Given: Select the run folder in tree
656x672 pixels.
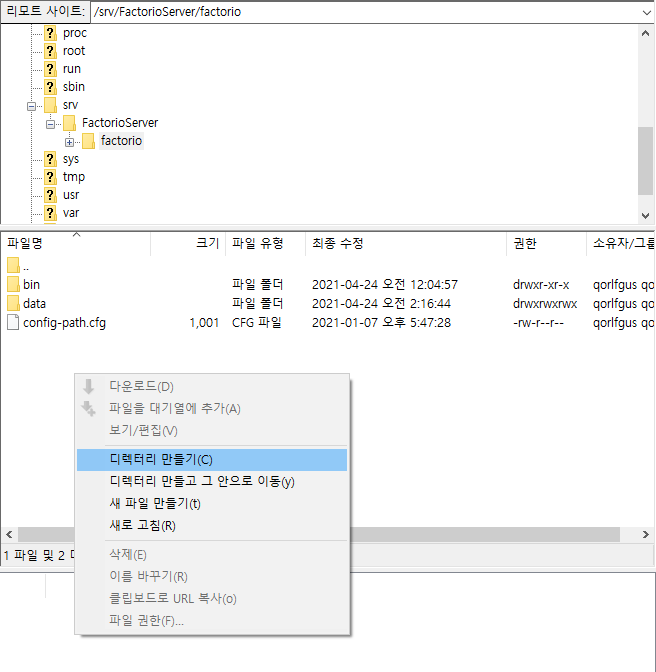Looking at the screenshot, I should (x=72, y=69).
